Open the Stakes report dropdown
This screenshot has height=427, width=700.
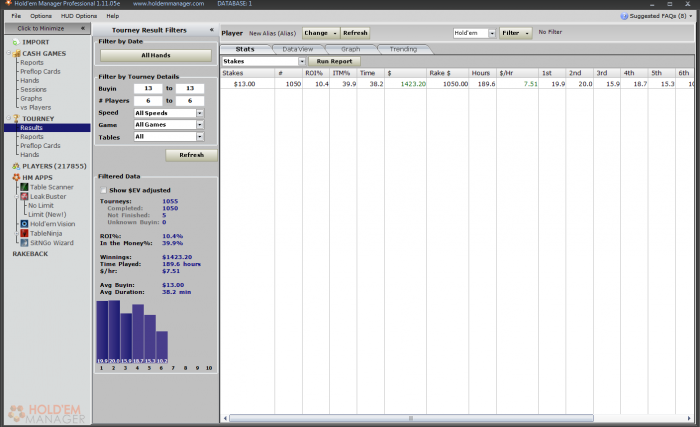pos(302,61)
